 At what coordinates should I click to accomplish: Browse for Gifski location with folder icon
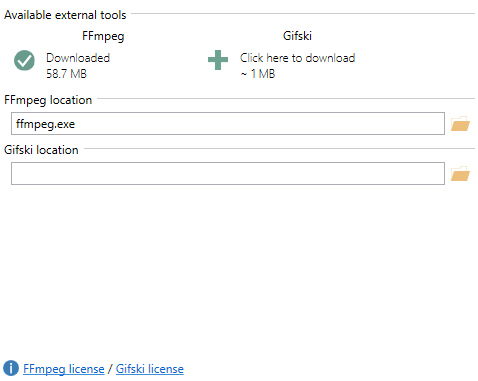tap(460, 174)
